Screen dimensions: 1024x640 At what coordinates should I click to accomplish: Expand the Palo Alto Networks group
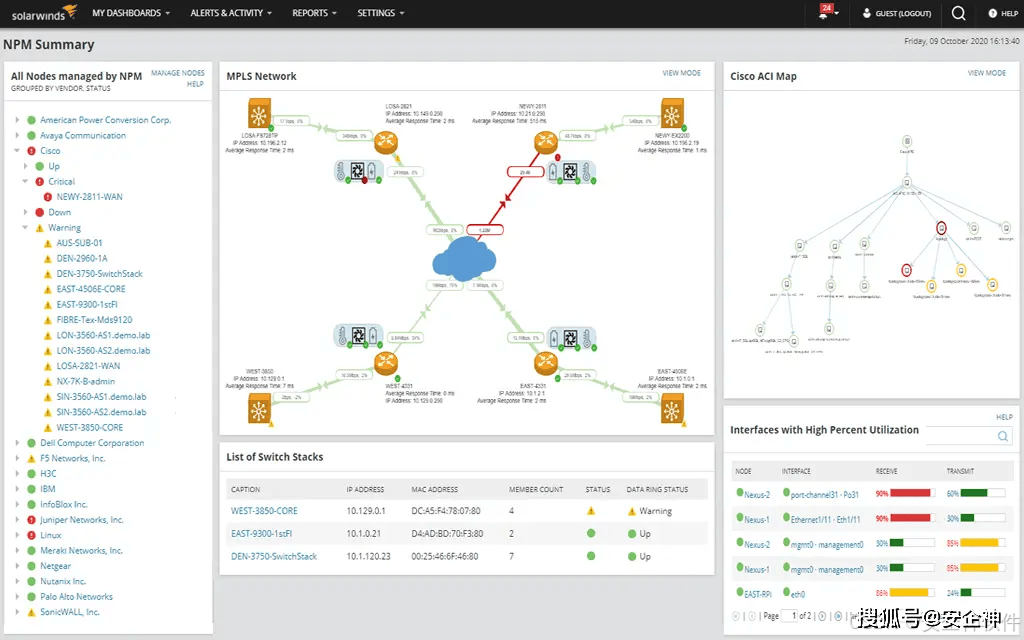(17, 597)
